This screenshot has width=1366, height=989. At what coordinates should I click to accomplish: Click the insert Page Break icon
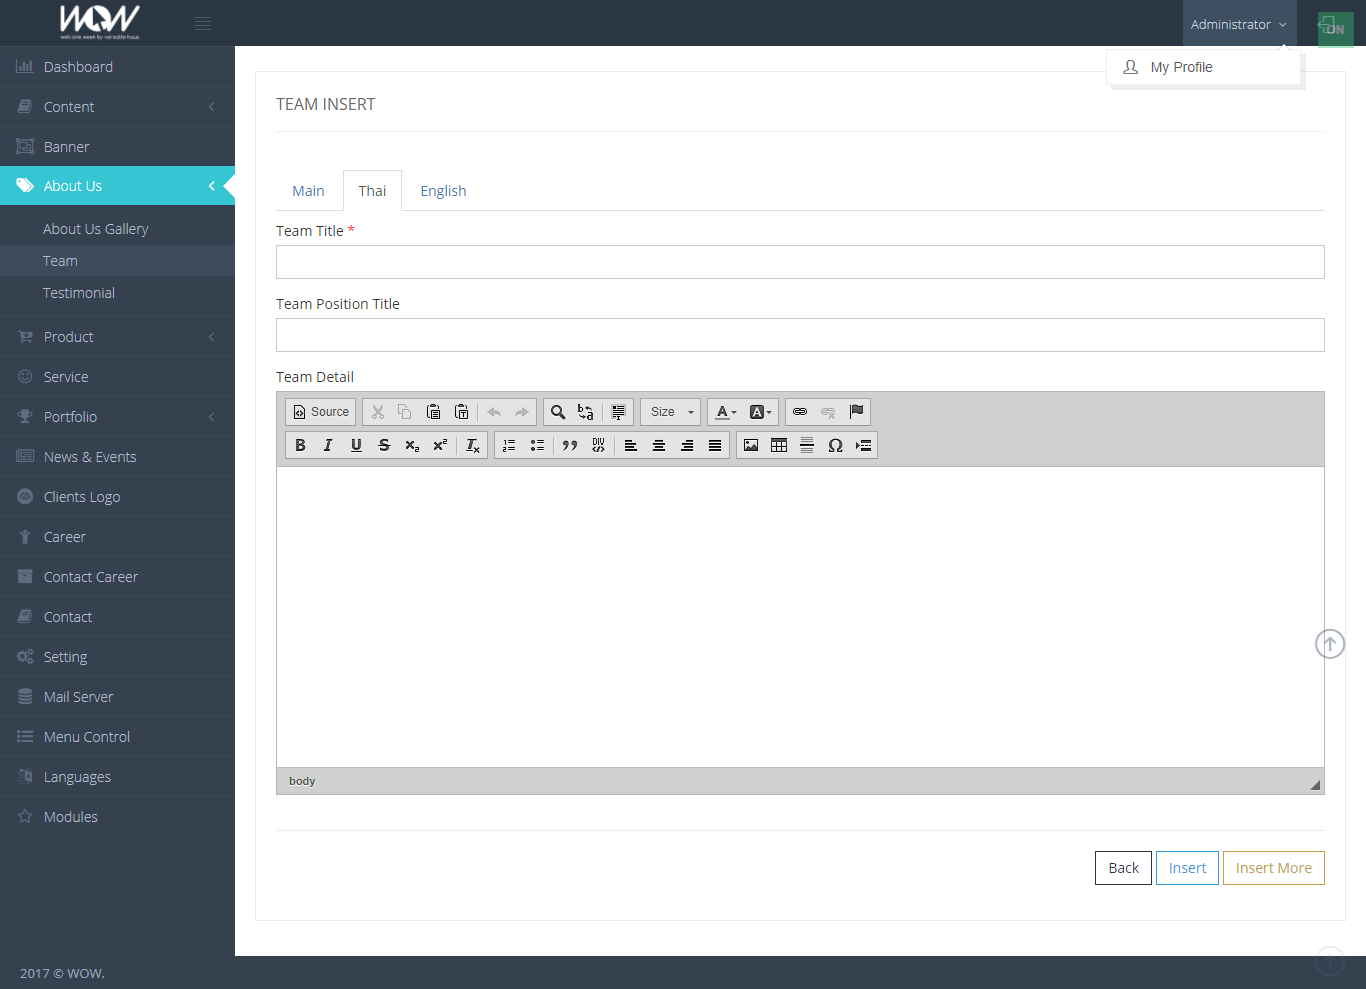click(x=863, y=446)
